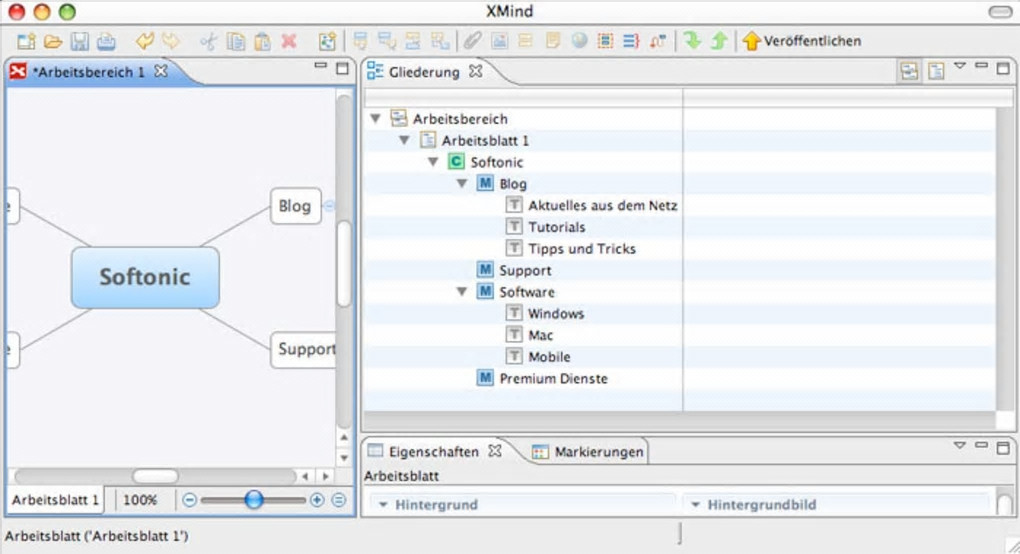
Task: Print the map using printer icon
Action: click(106, 42)
